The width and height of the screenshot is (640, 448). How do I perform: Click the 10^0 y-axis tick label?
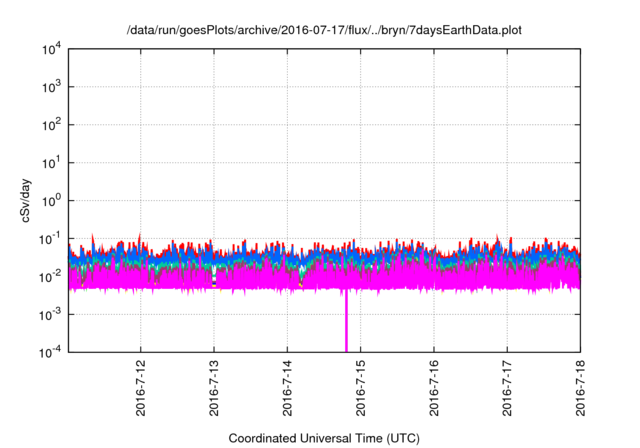[52, 201]
